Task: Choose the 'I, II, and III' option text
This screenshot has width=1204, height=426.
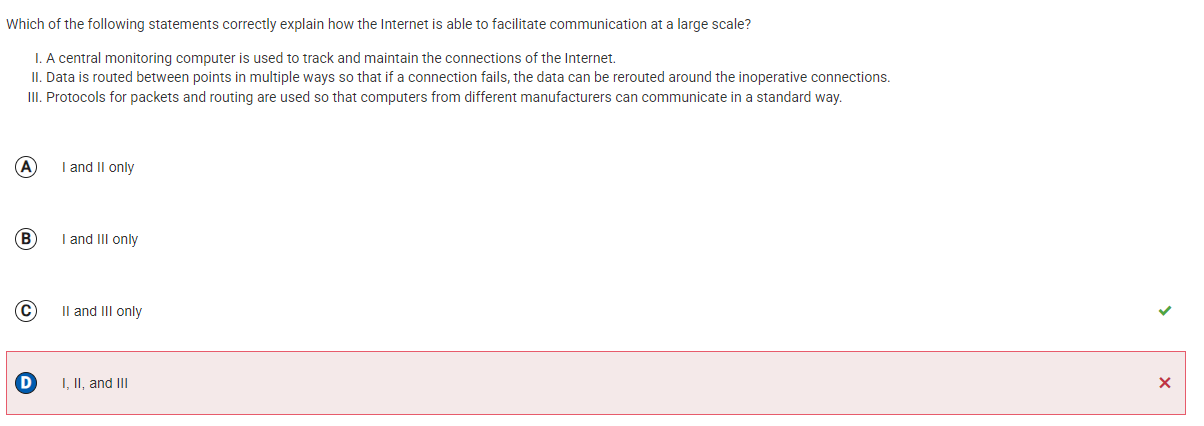Action: click(x=95, y=383)
